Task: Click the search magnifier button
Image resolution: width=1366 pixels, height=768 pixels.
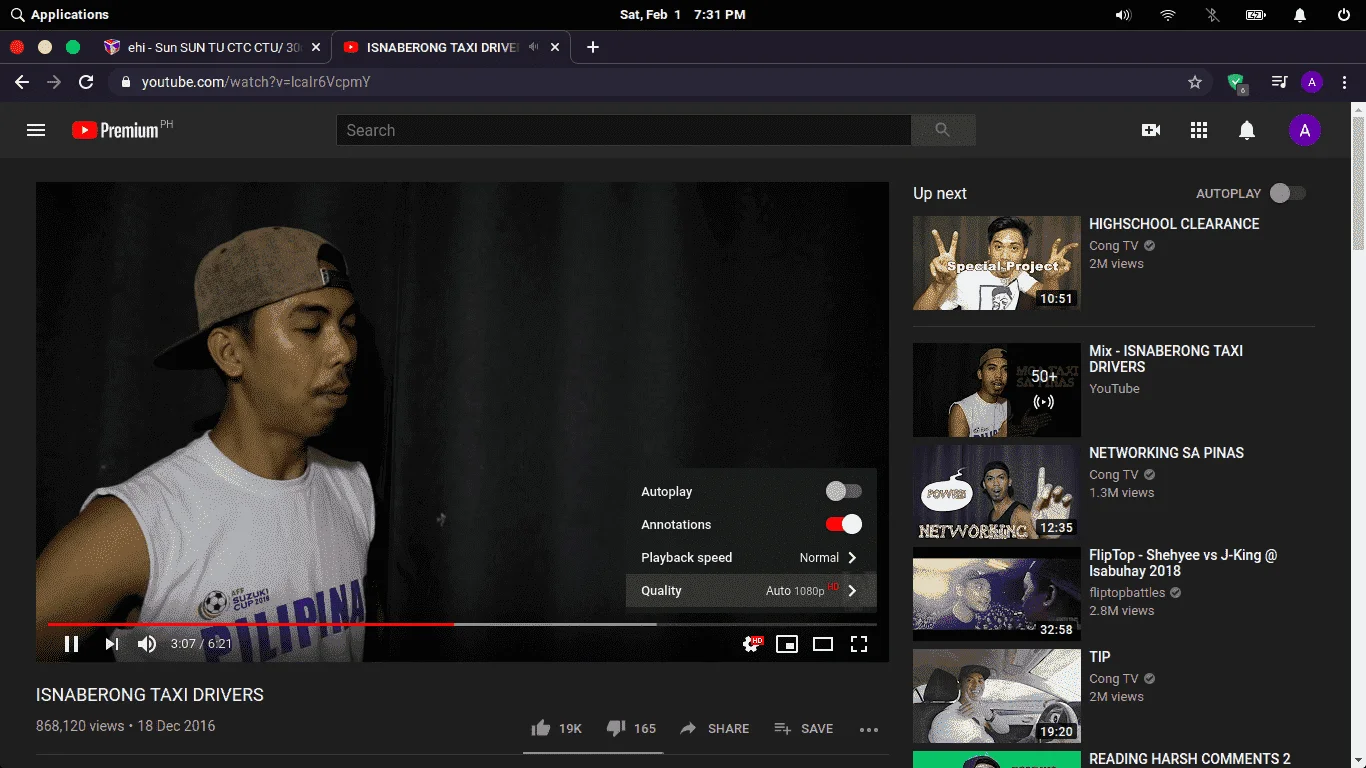Action: 943,130
